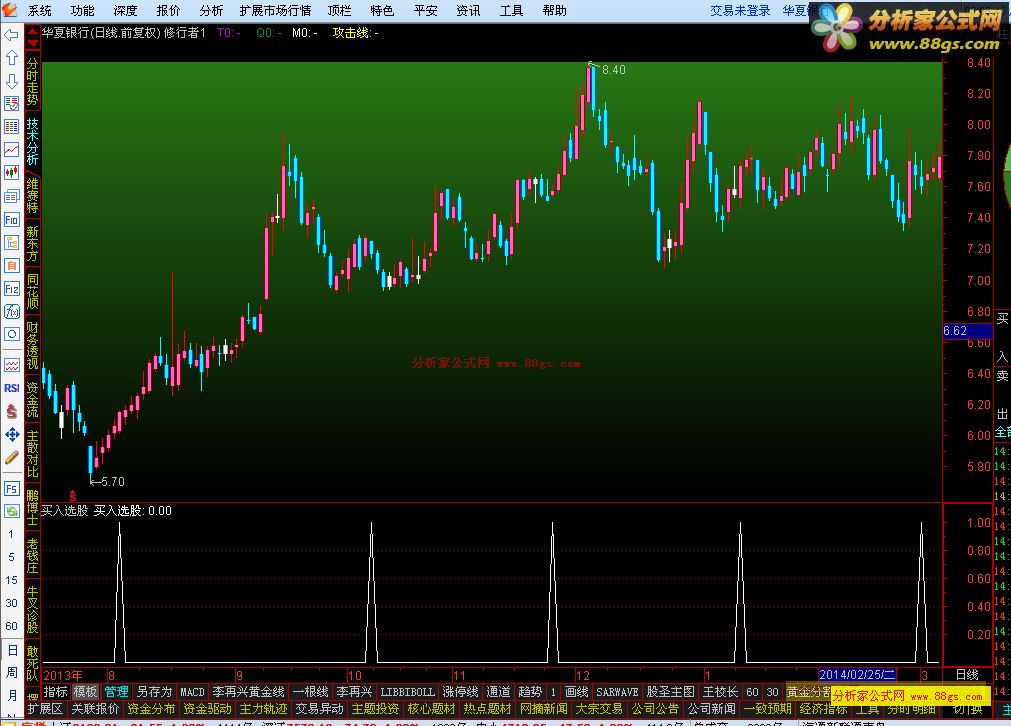Select the weekly 周 period

12,672
